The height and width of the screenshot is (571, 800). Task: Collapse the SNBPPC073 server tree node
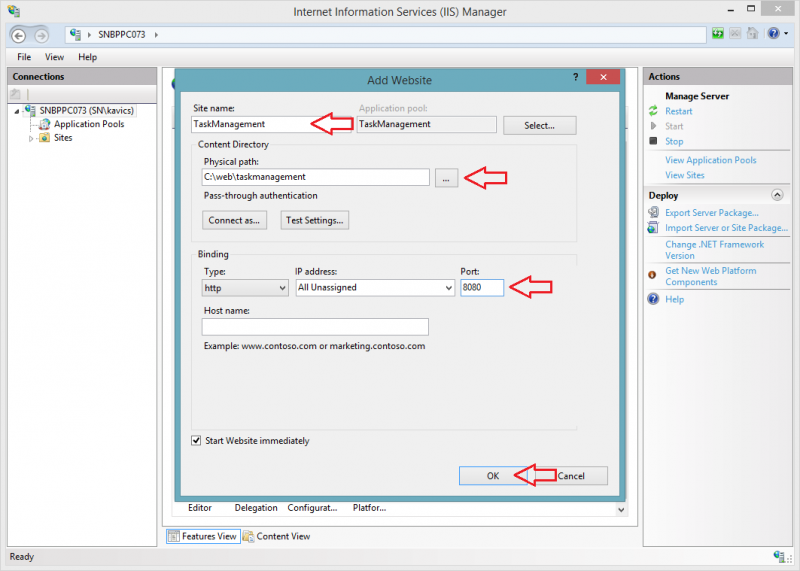tap(17, 111)
